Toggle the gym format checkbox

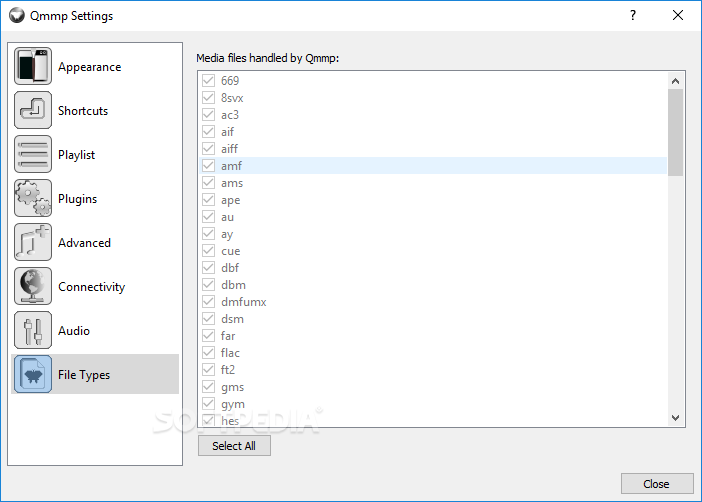pos(208,404)
